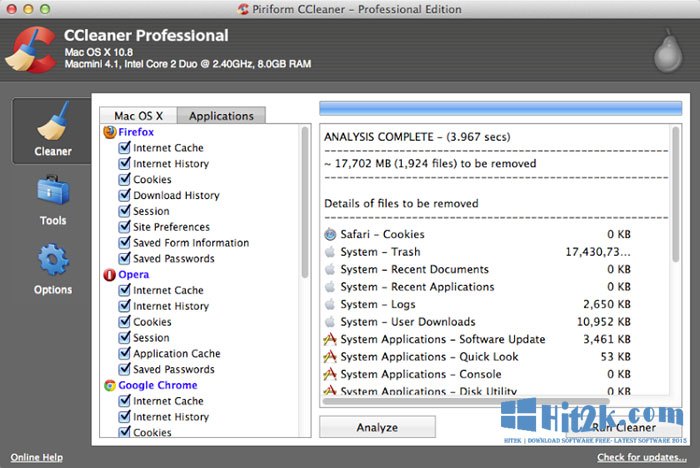700x468 pixels.
Task: Click Apple icon beside System - Logs
Action: (x=330, y=304)
